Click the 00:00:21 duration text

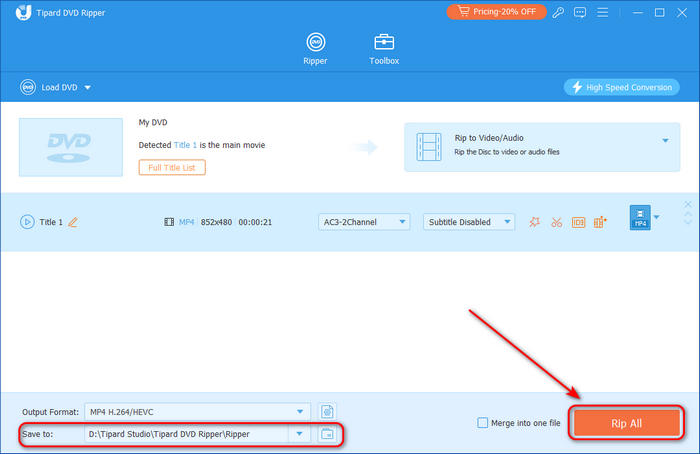click(255, 222)
